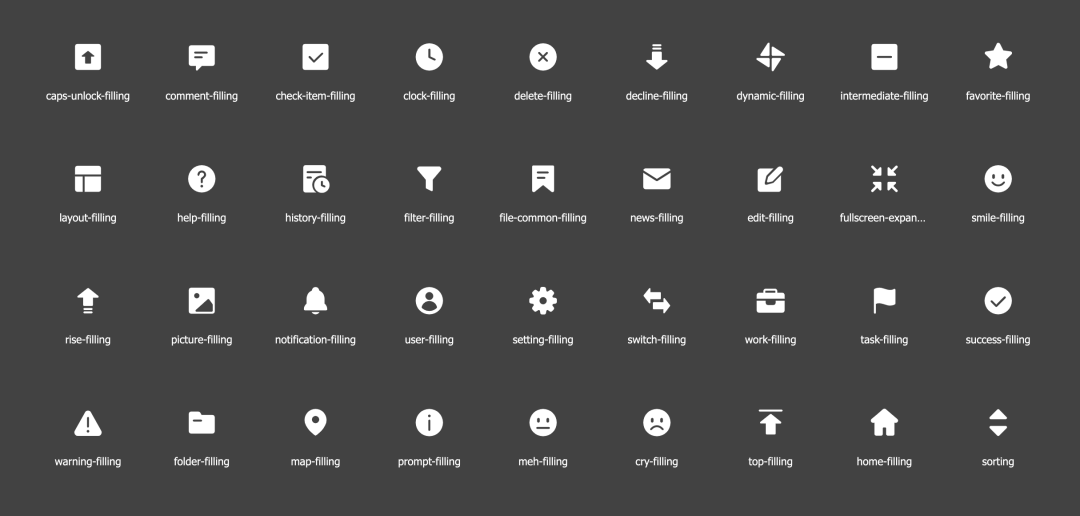Click the setting-filling gear icon
Screen dimensions: 1080x516
(x=543, y=300)
